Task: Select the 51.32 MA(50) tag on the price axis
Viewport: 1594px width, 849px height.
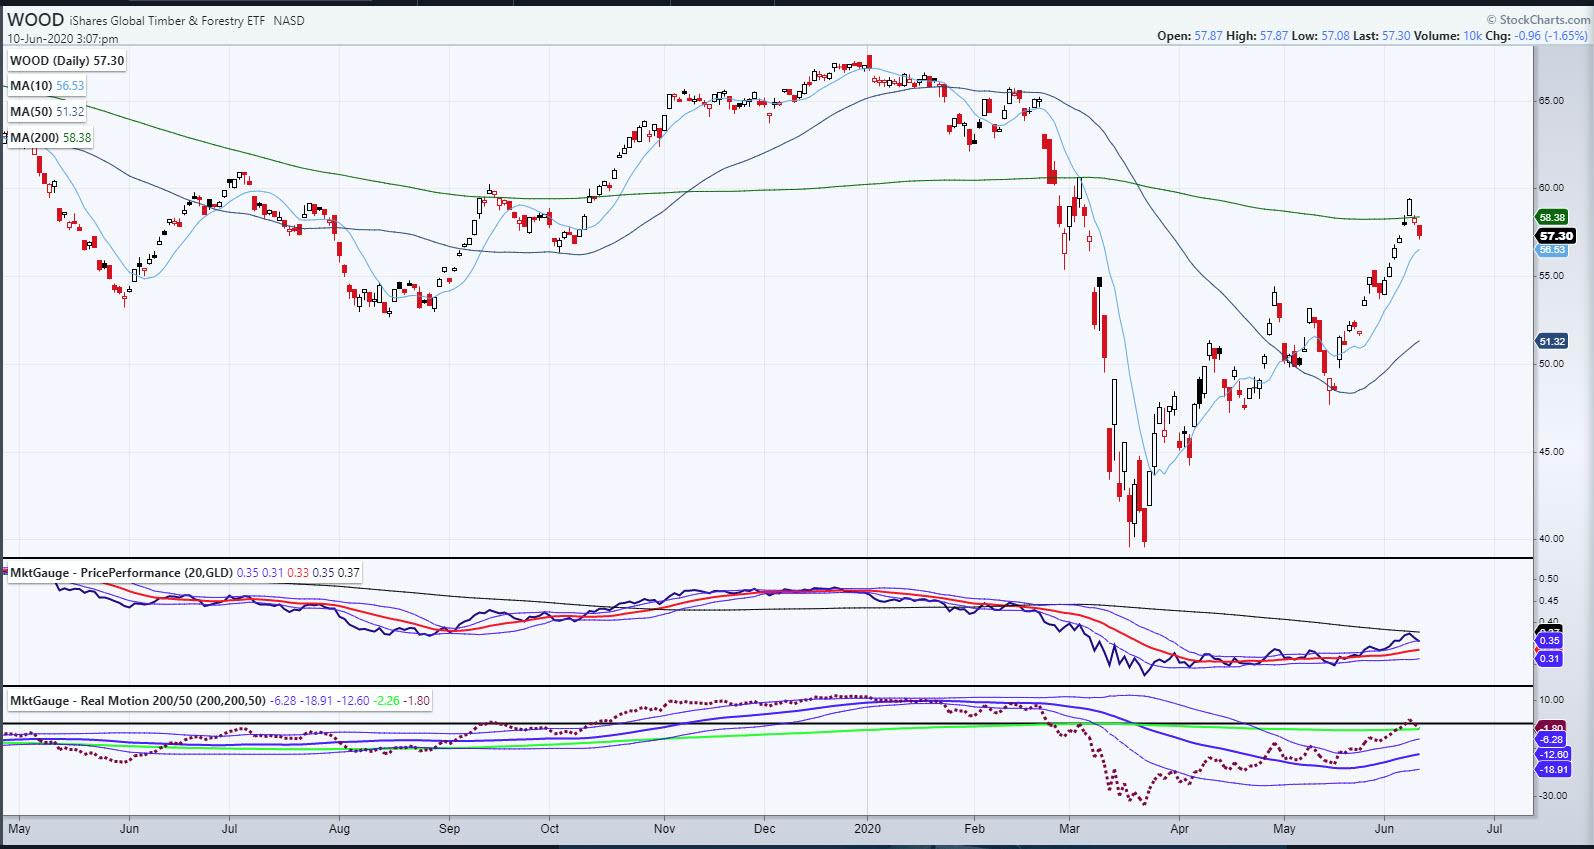Action: coord(1551,341)
